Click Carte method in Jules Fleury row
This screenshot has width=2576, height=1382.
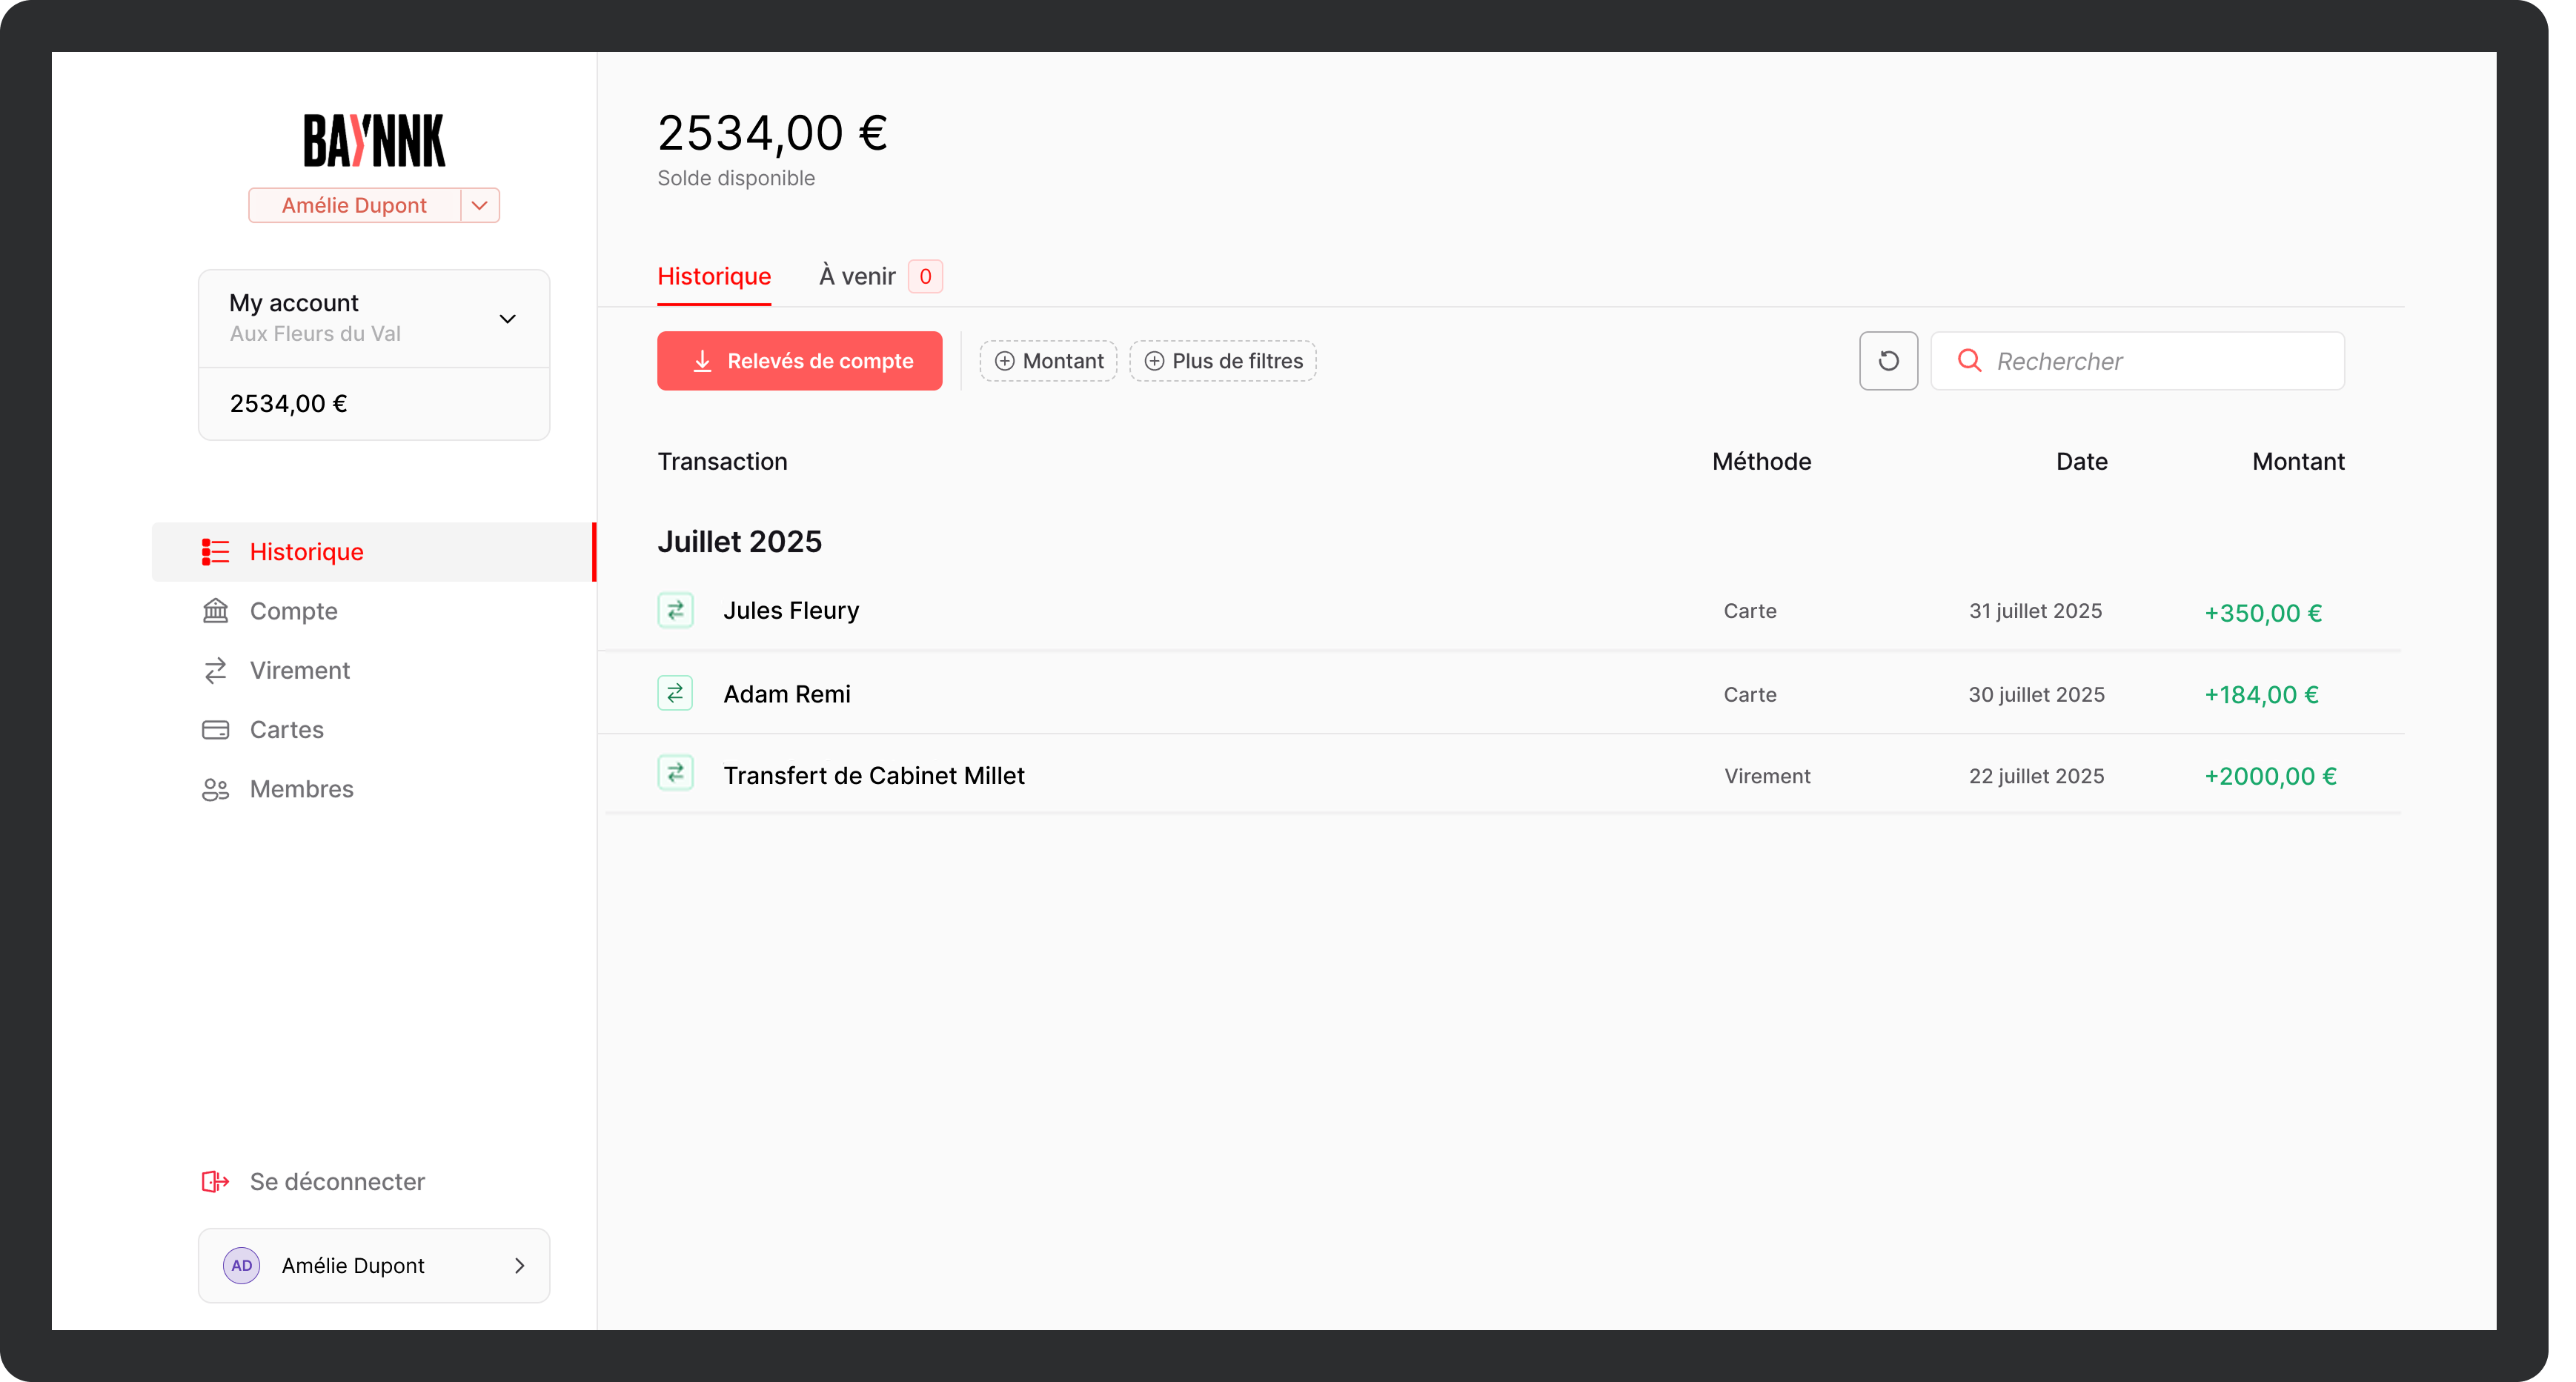coord(1750,611)
